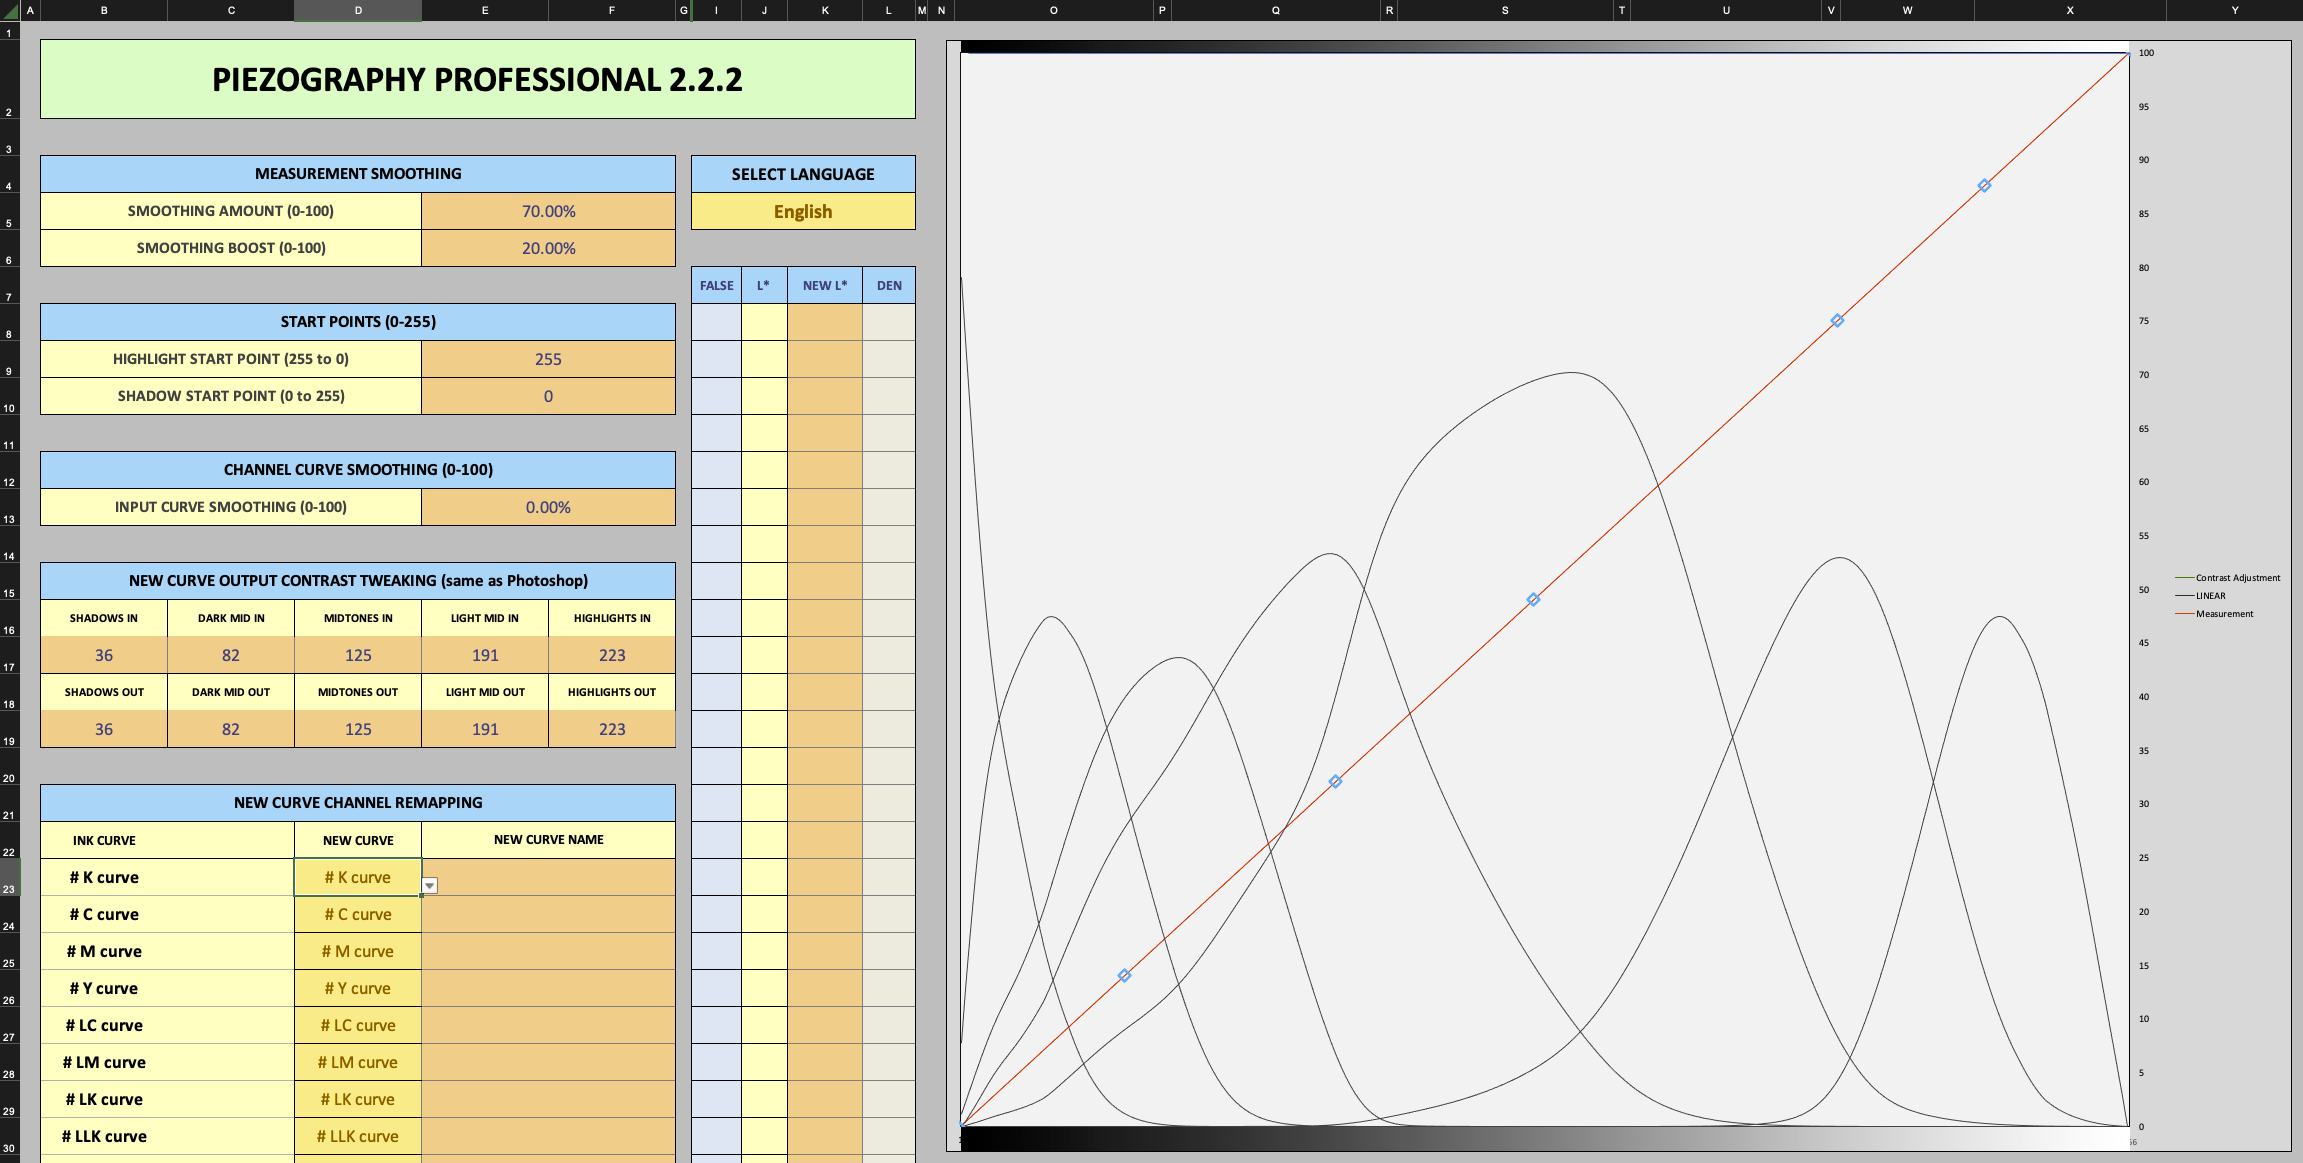This screenshot has width=2303, height=1163.
Task: Click the Piezography Professional 2.2.2 title
Action: tap(477, 80)
